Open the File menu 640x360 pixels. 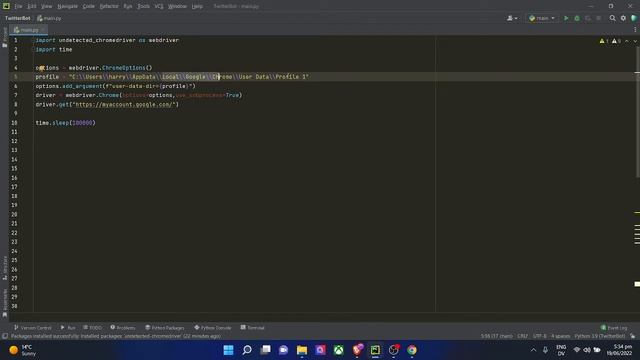(x=18, y=7)
